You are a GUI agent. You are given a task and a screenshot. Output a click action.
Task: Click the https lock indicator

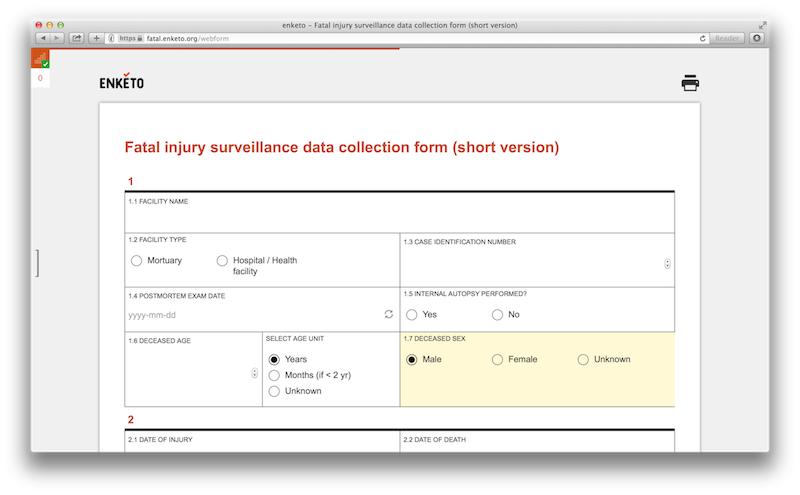(130, 38)
